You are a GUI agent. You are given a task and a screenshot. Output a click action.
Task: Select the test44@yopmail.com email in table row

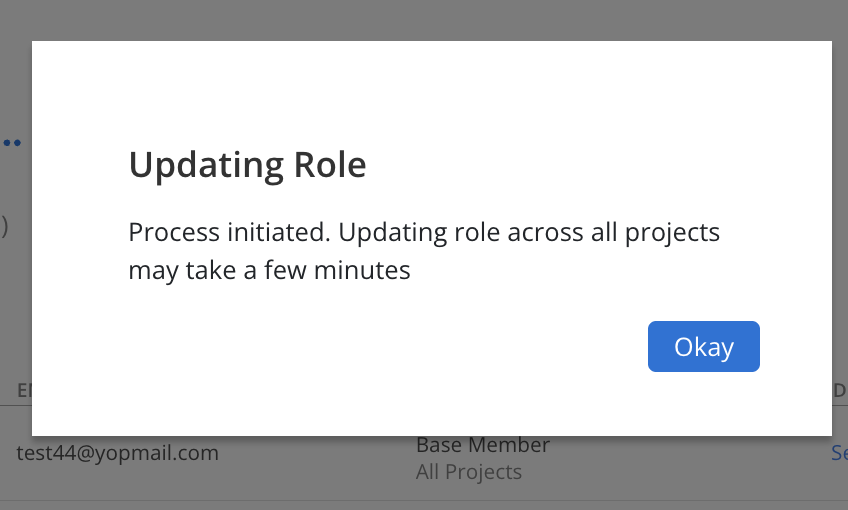pyautogui.click(x=117, y=453)
